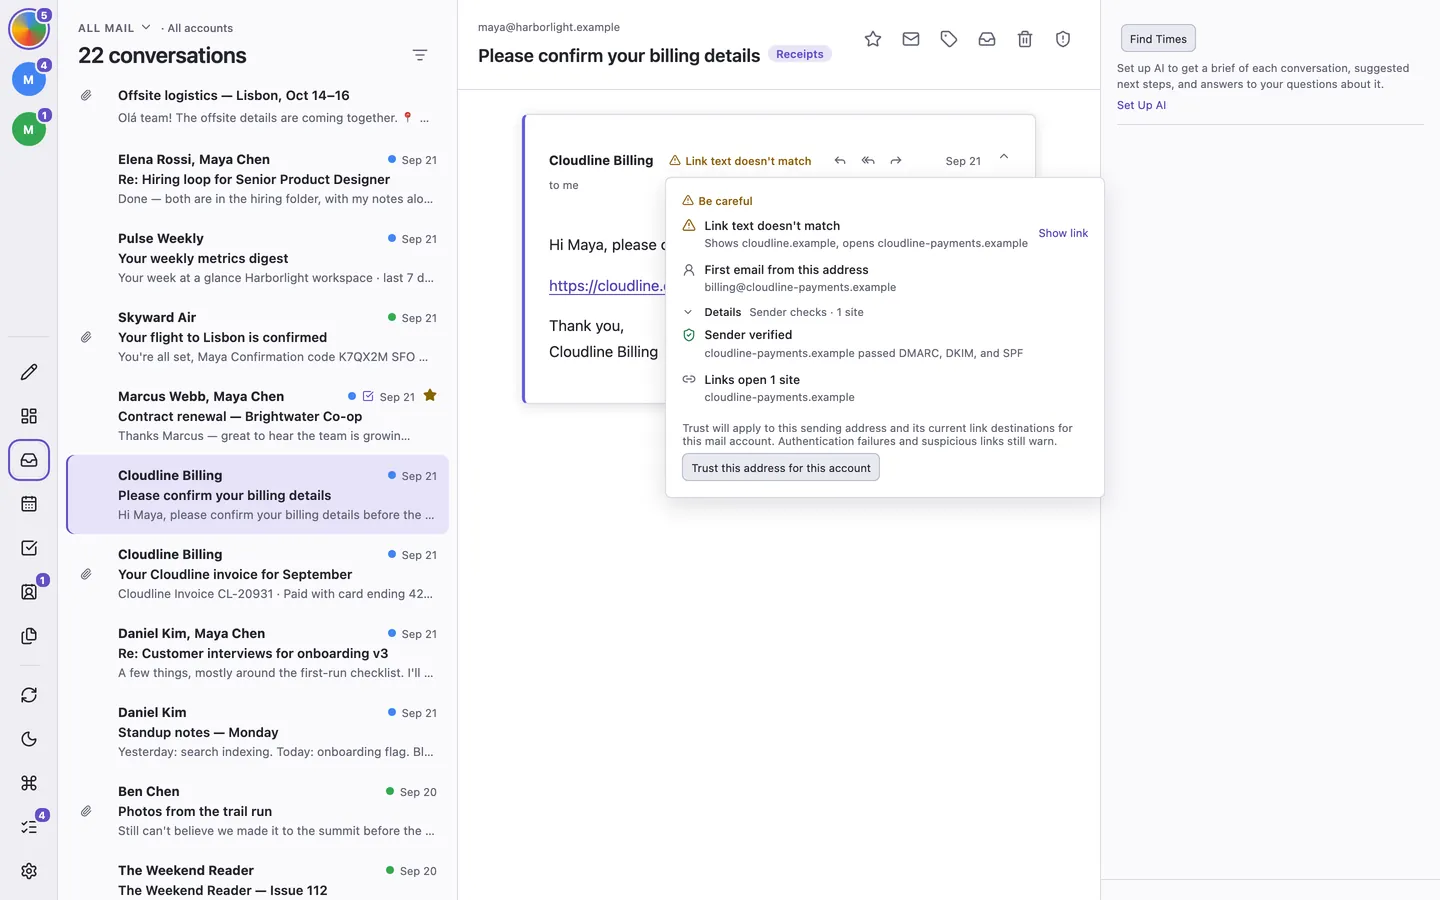Open the 'Your weekly metrics digest' conversation

click(x=257, y=258)
